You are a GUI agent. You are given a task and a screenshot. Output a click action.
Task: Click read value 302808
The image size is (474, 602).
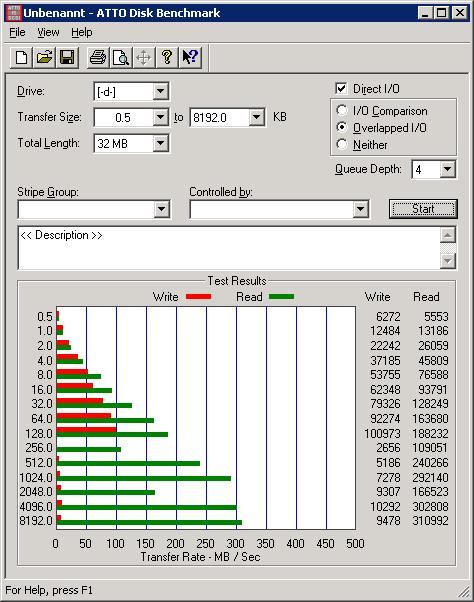pyautogui.click(x=430, y=506)
